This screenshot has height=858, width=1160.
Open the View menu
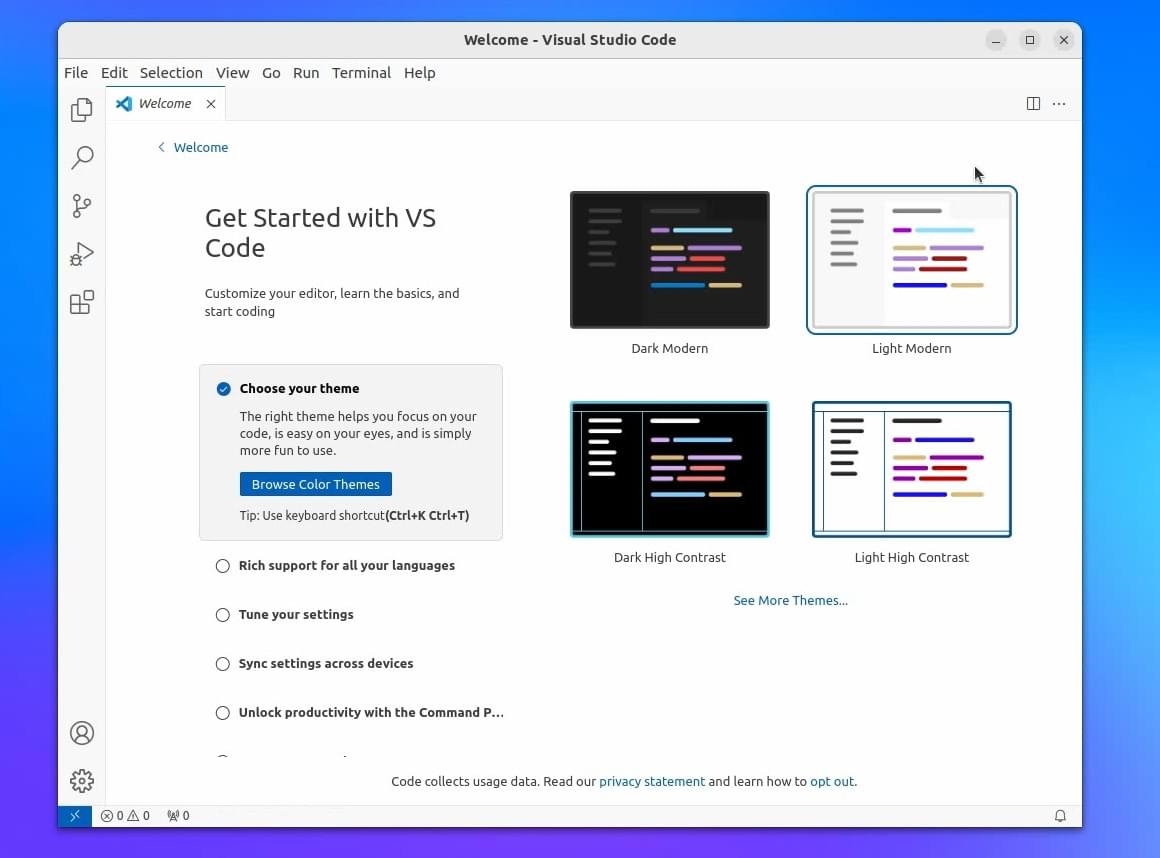[232, 72]
